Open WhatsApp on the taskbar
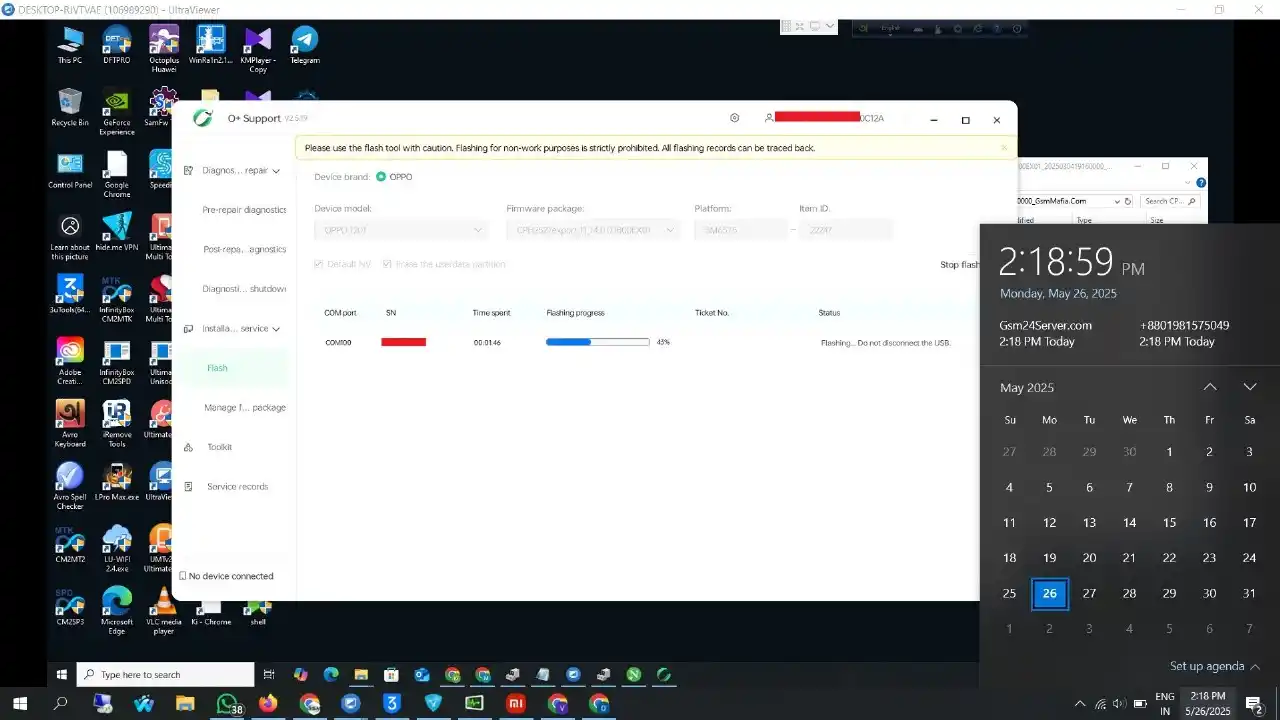The width and height of the screenshot is (1280, 720). 228,704
